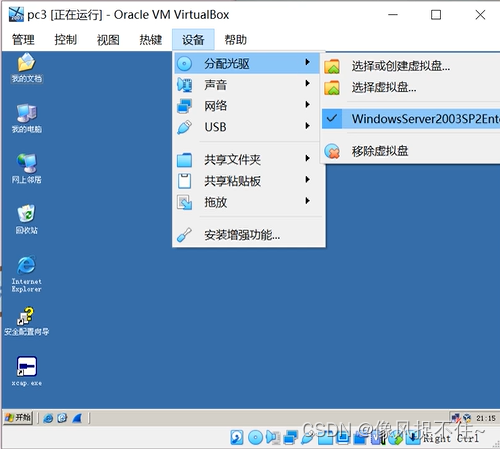
Task: Click the 安装增强功能 wrench icon
Action: click(184, 235)
